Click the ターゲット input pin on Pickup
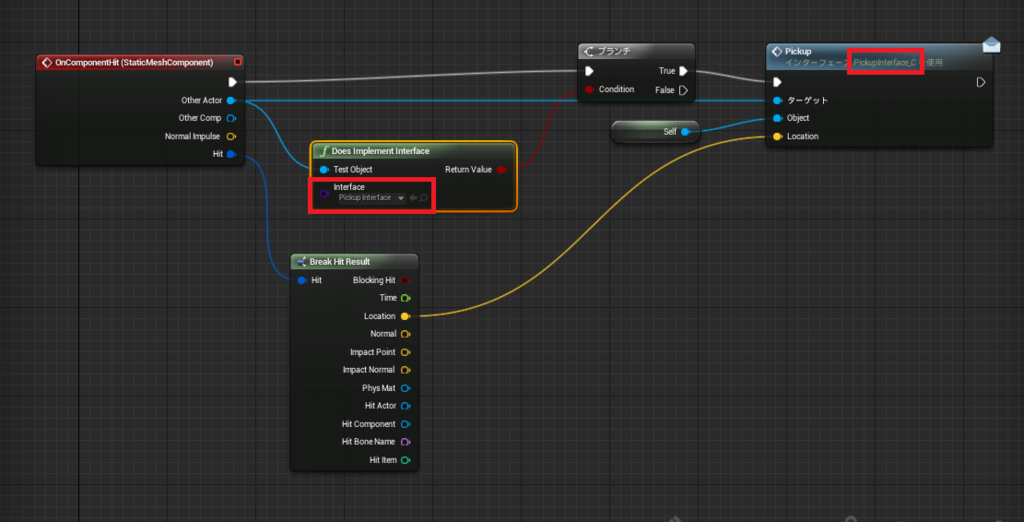Image resolution: width=1024 pixels, height=522 pixels. pos(777,101)
